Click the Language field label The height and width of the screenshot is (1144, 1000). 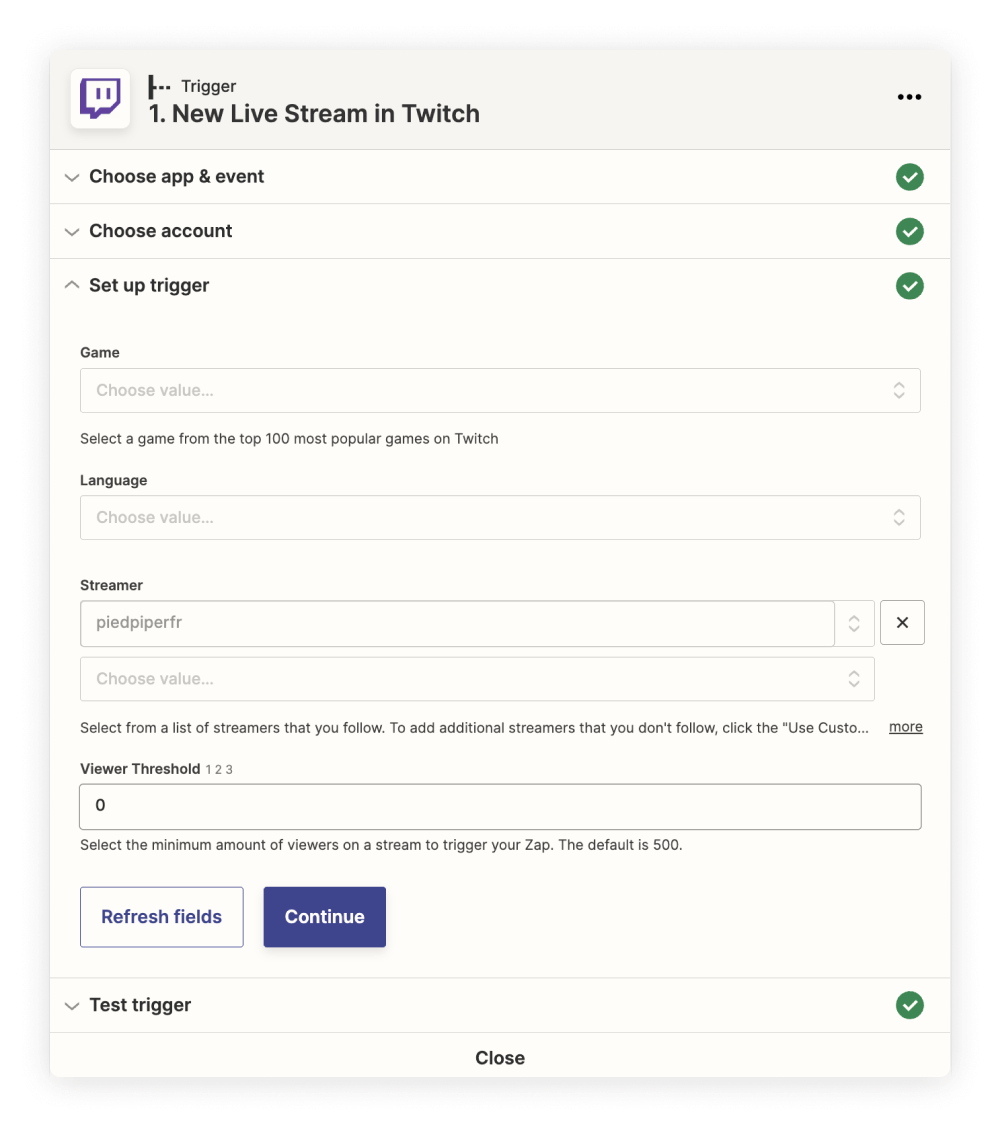(x=114, y=480)
